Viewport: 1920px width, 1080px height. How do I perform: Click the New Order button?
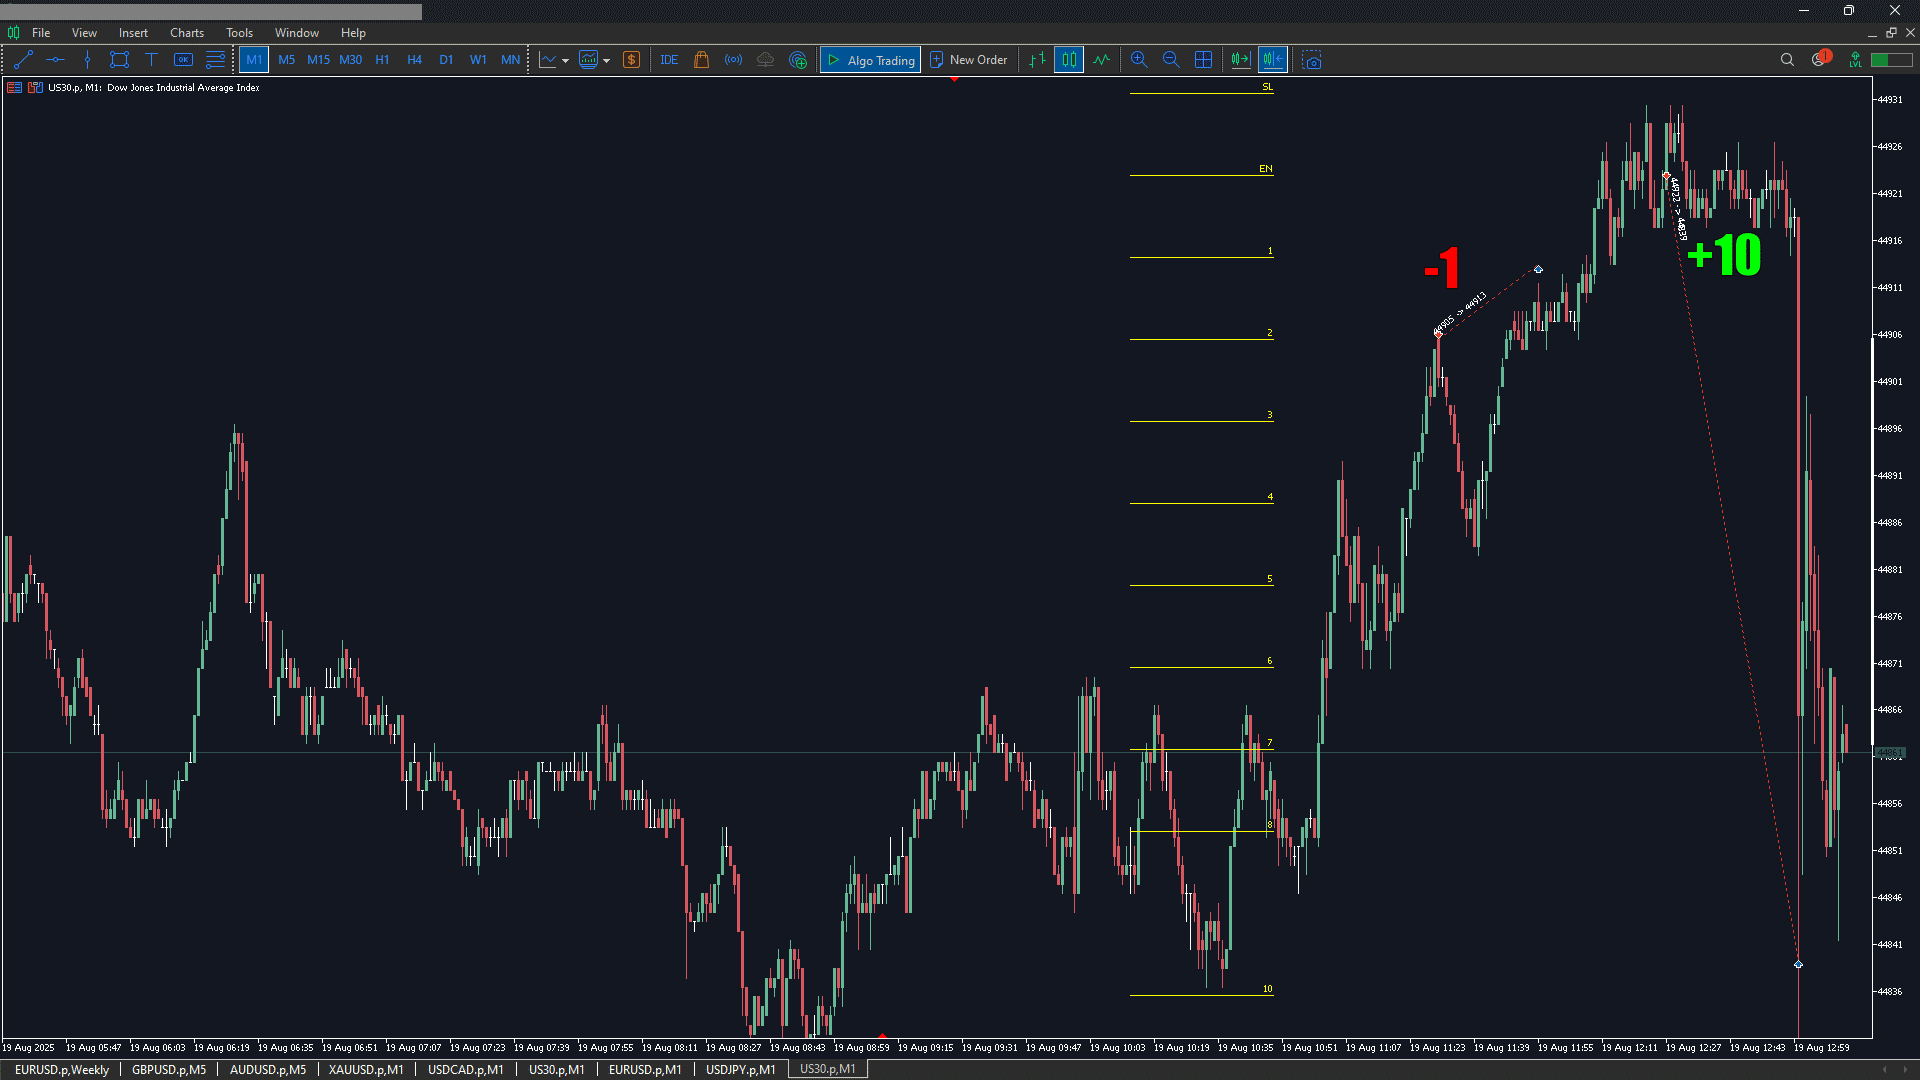click(x=968, y=60)
